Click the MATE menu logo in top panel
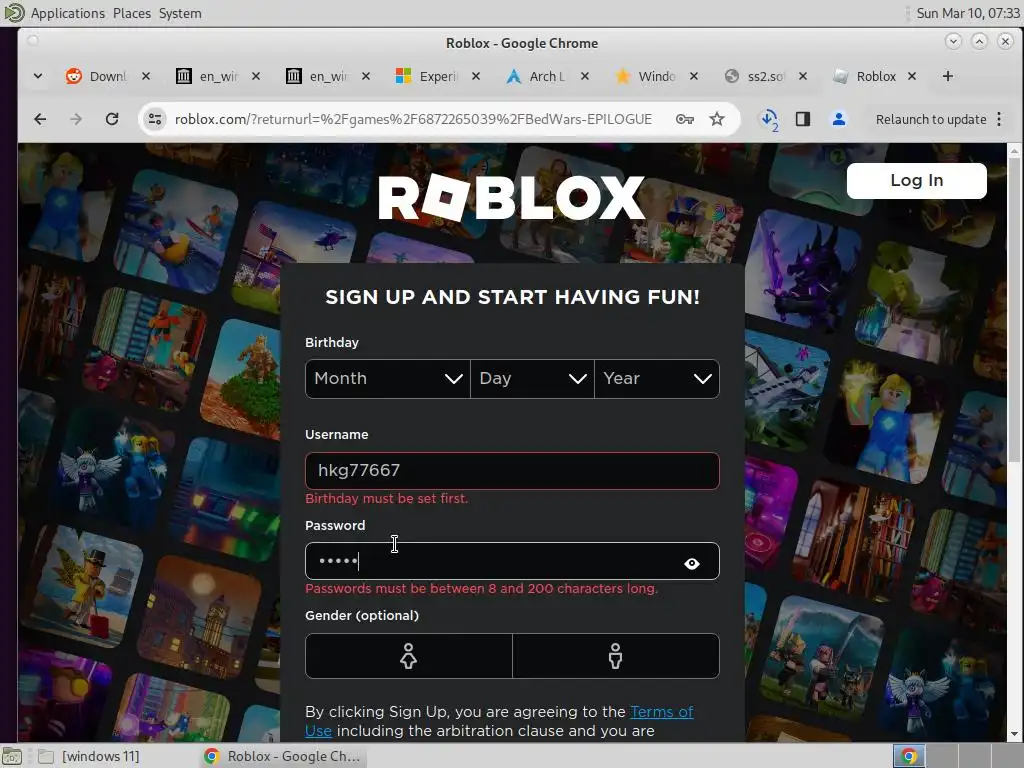The image size is (1024, 768). coord(13,12)
